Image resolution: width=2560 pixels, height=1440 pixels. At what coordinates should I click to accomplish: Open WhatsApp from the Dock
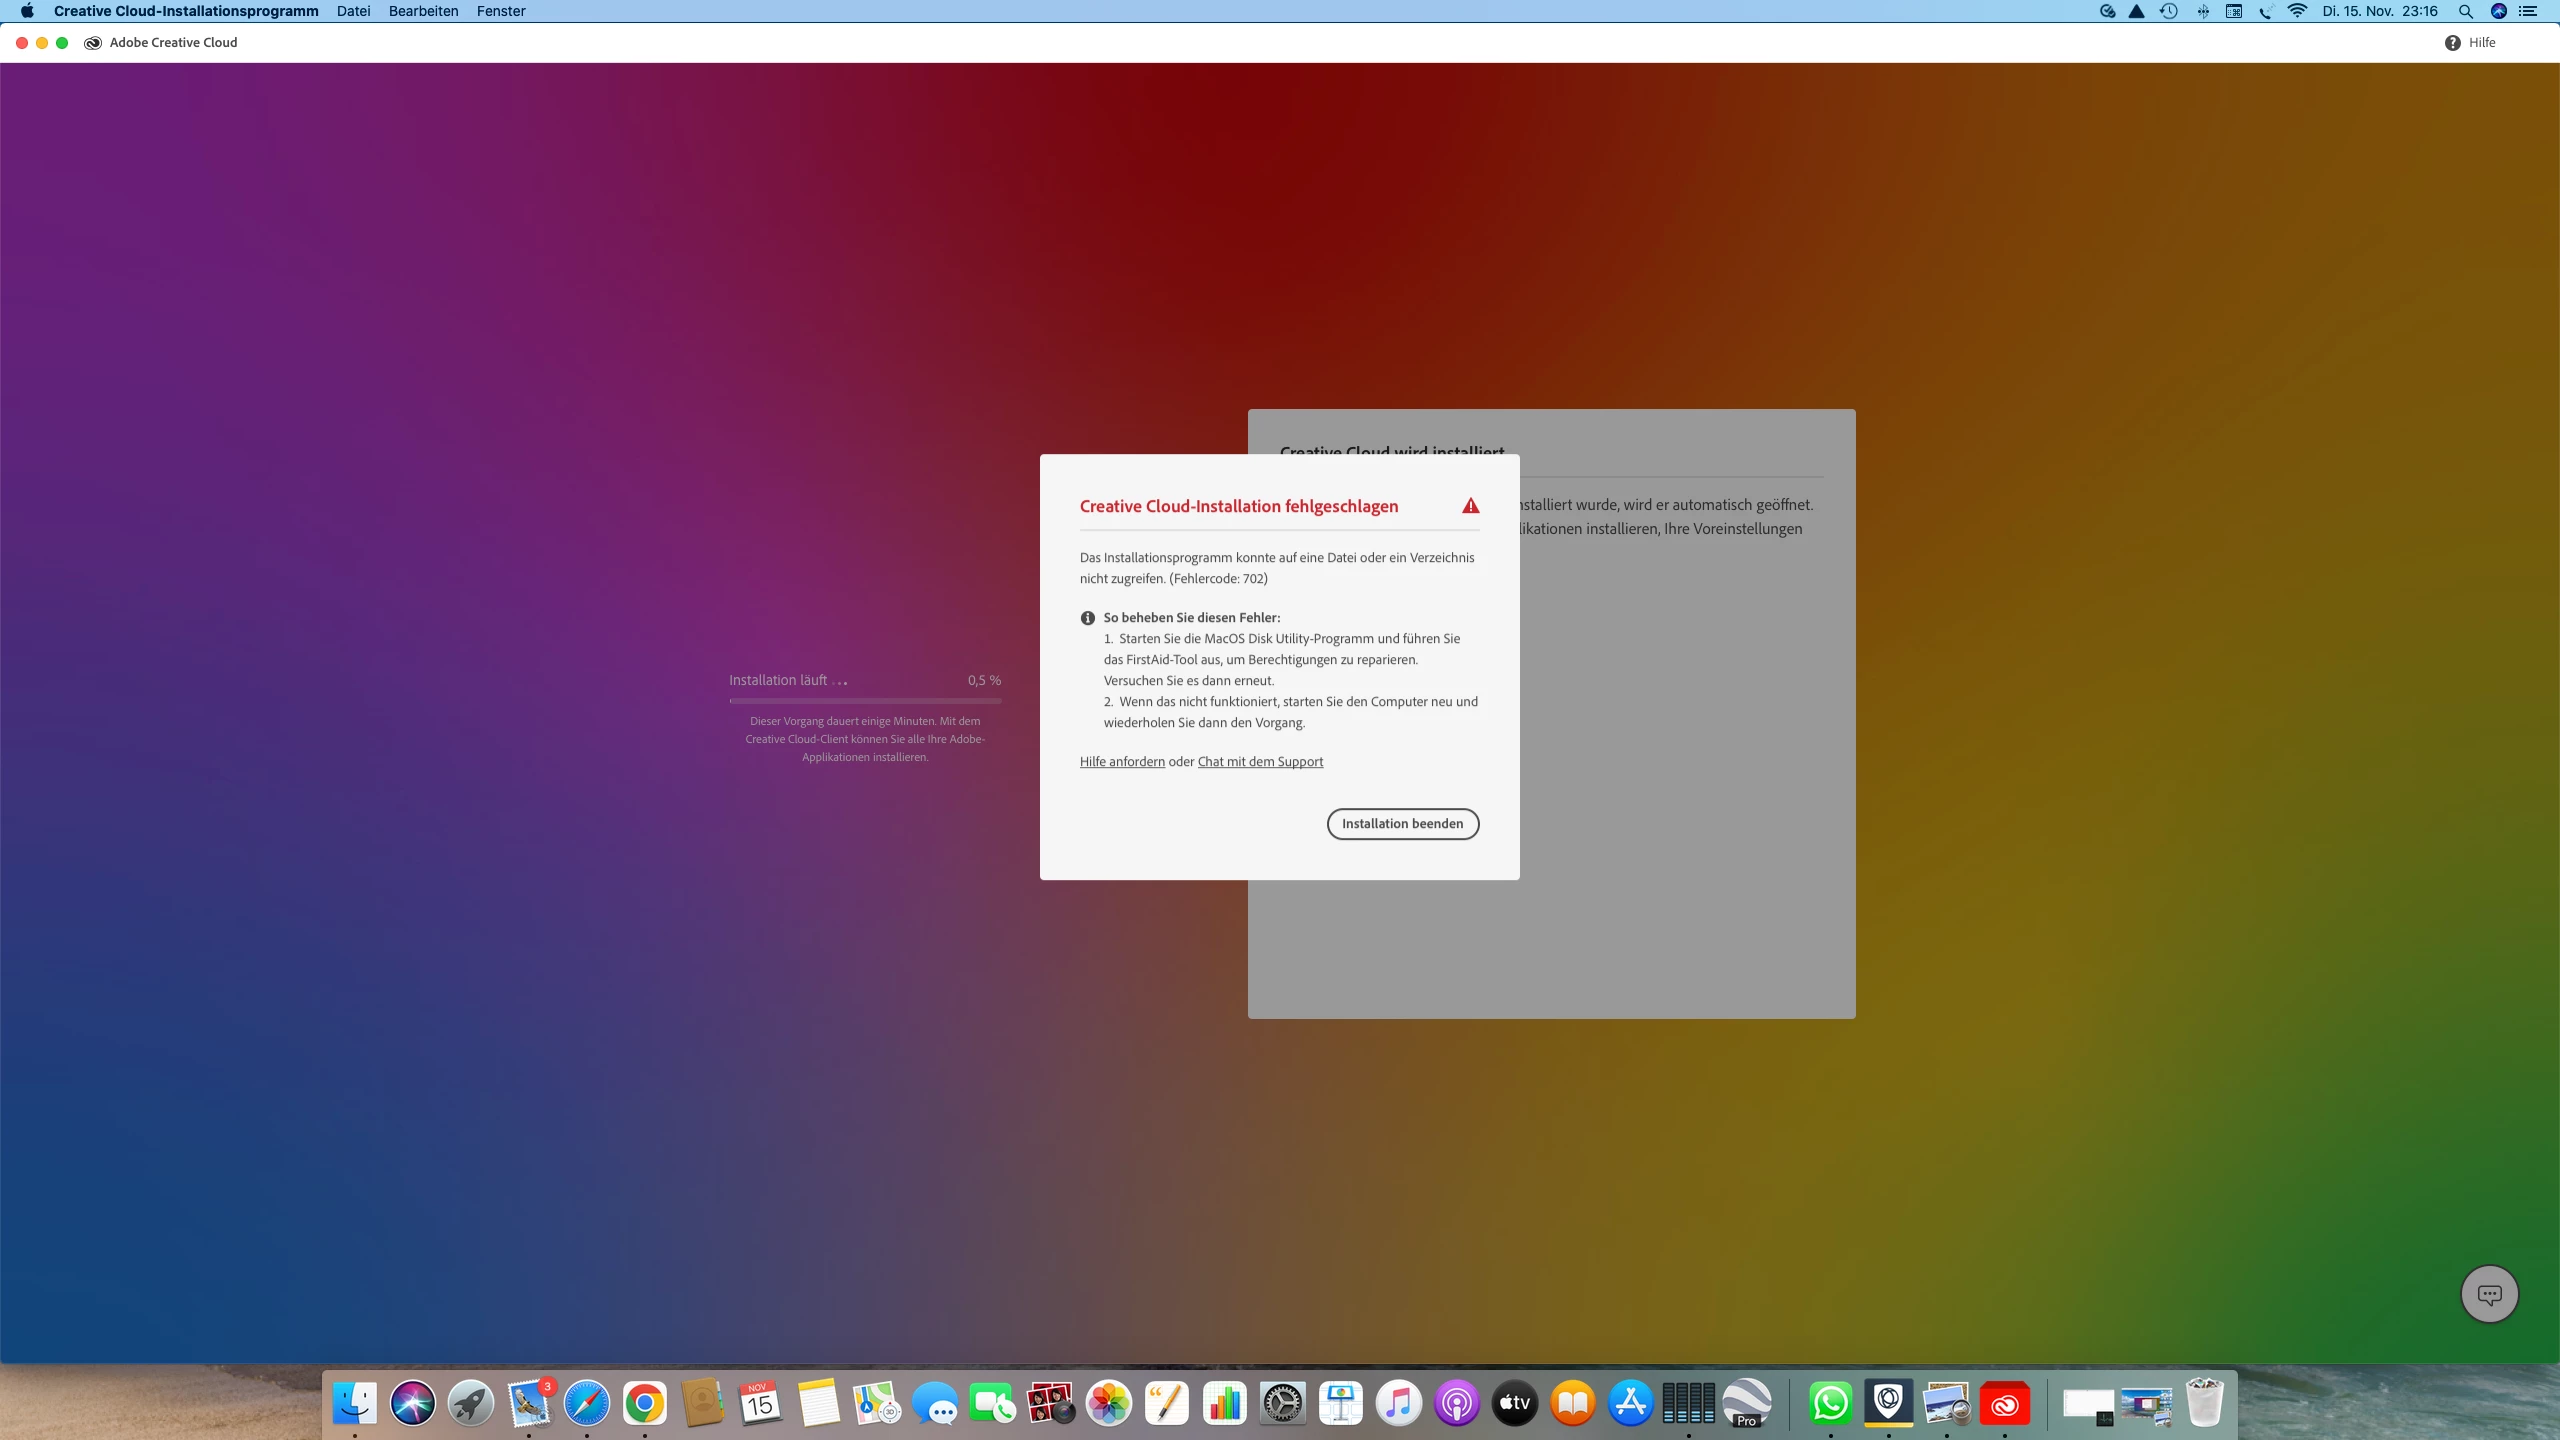pyautogui.click(x=1830, y=1404)
